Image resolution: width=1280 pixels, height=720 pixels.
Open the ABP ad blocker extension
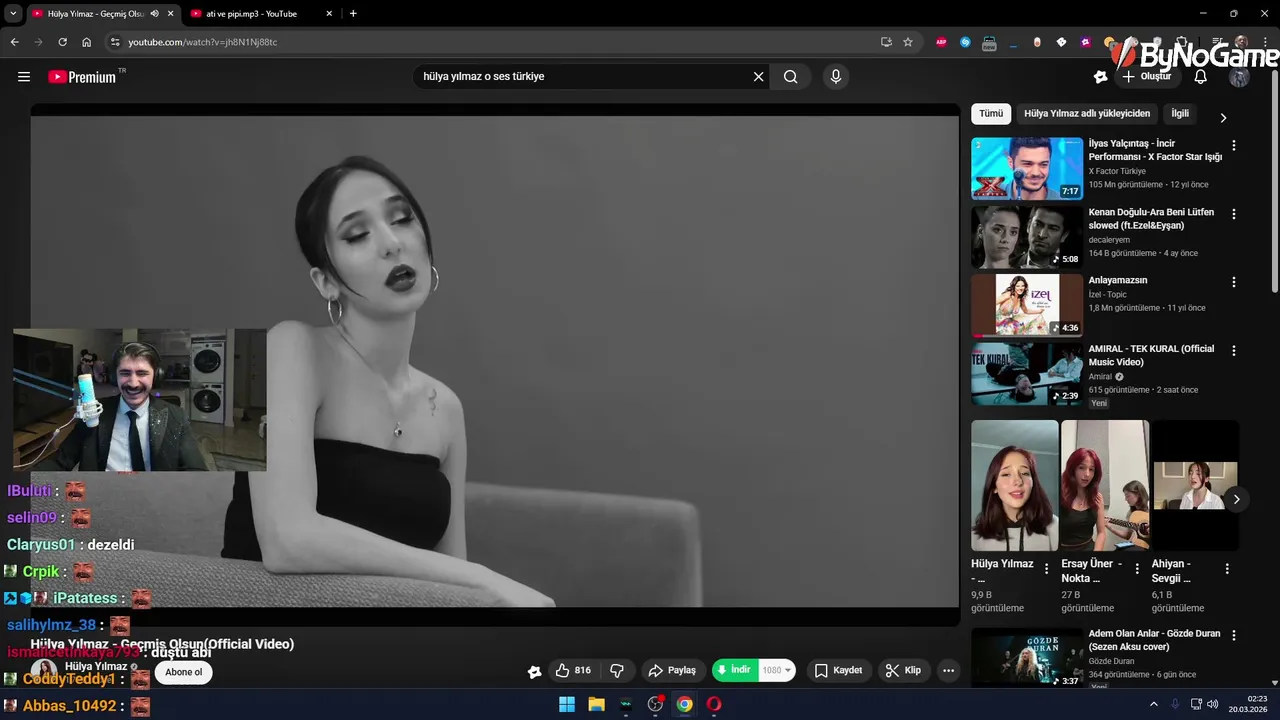[x=941, y=42]
